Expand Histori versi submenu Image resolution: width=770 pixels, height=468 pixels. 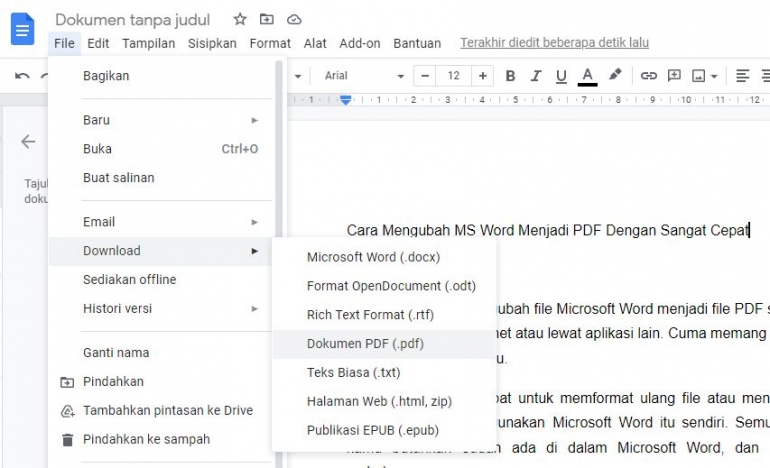click(x=160, y=309)
